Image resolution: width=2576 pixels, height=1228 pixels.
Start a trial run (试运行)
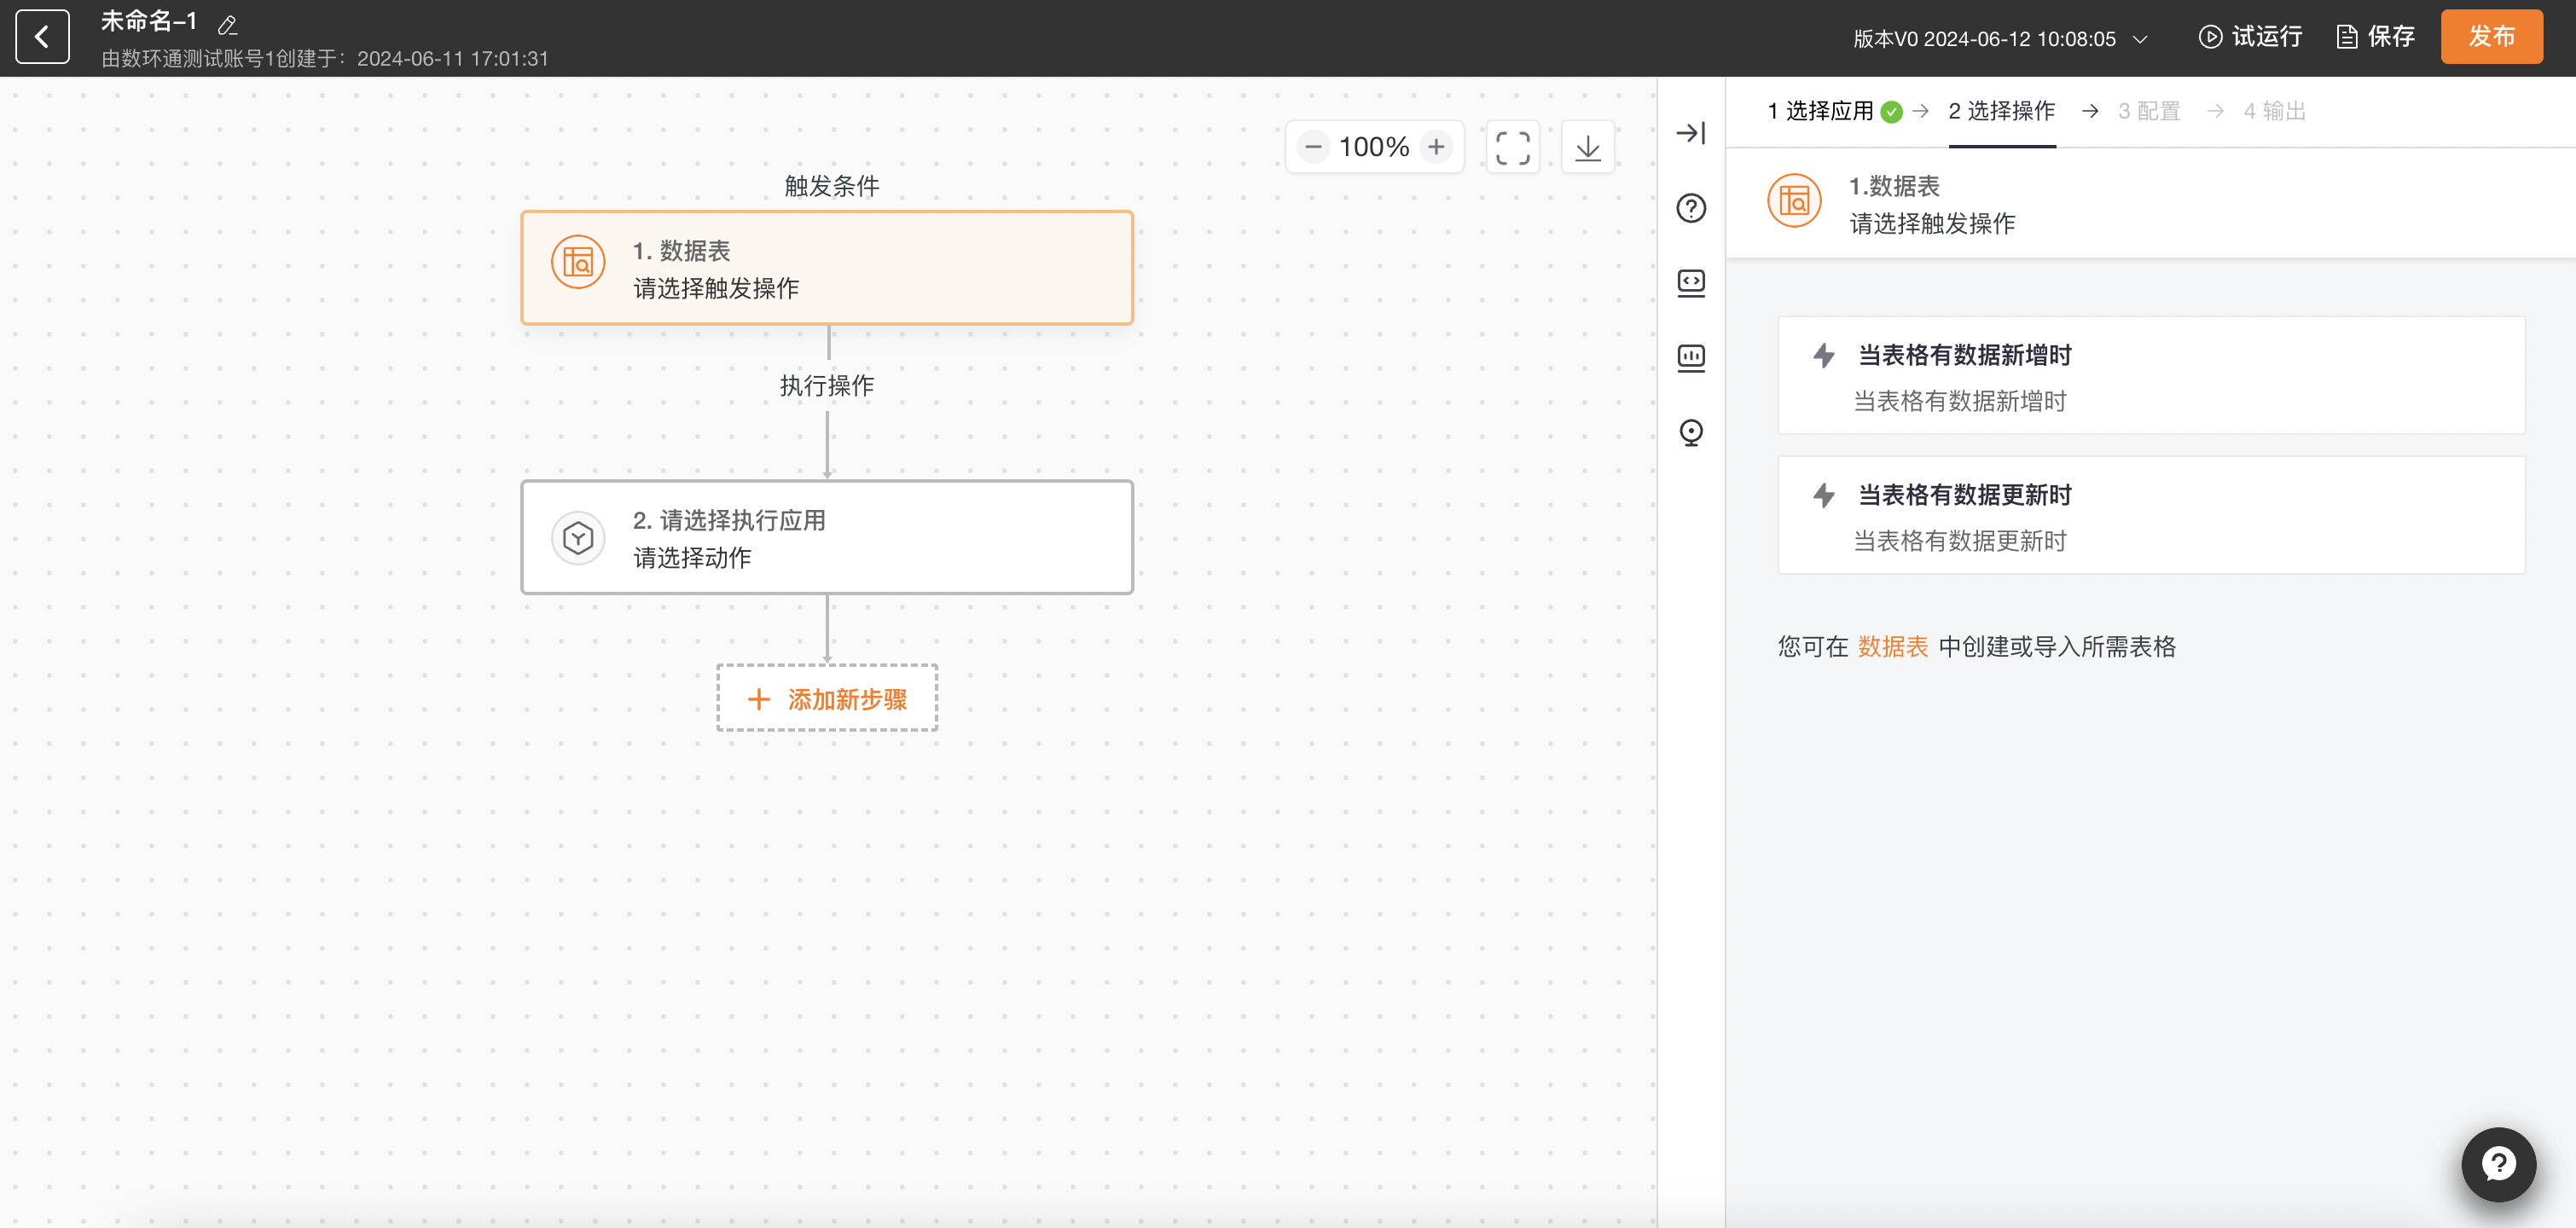coord(2250,37)
